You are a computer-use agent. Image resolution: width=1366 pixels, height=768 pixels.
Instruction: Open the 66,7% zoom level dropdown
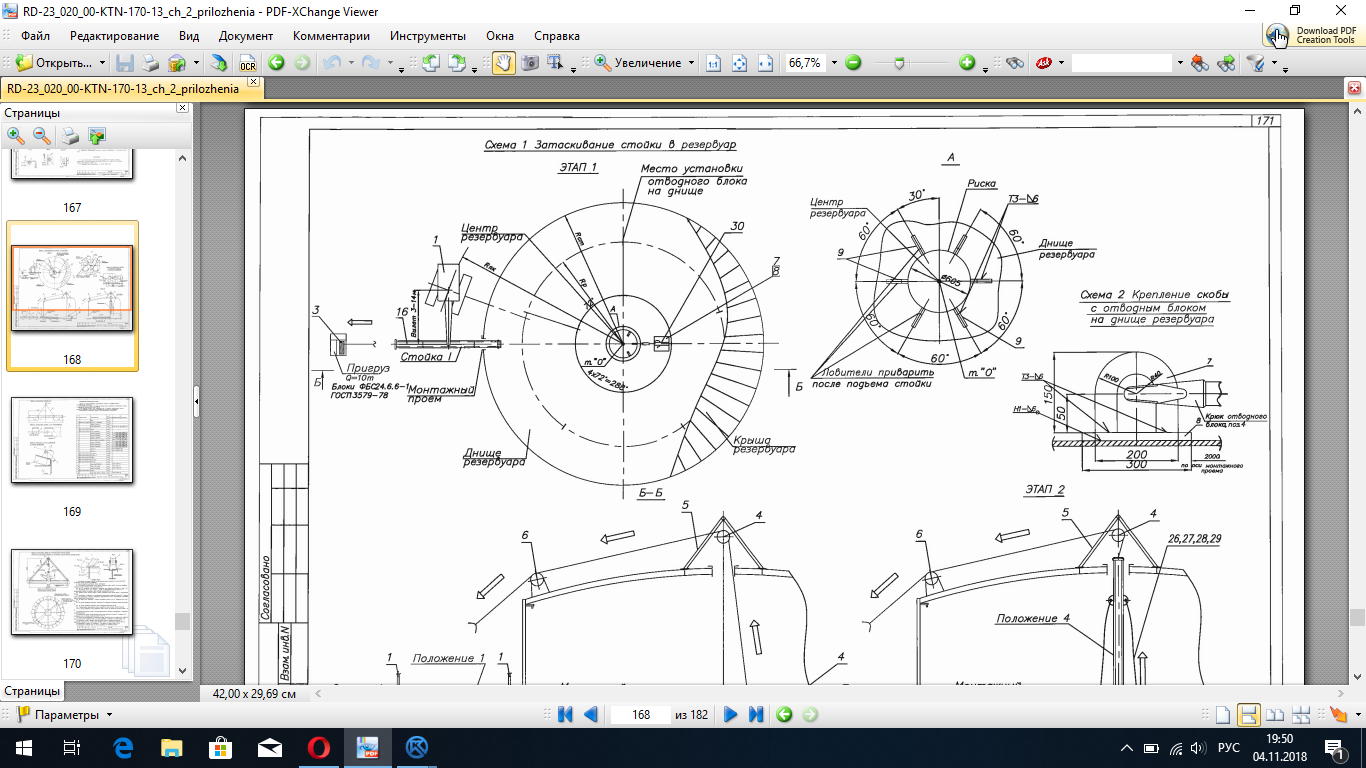832,63
